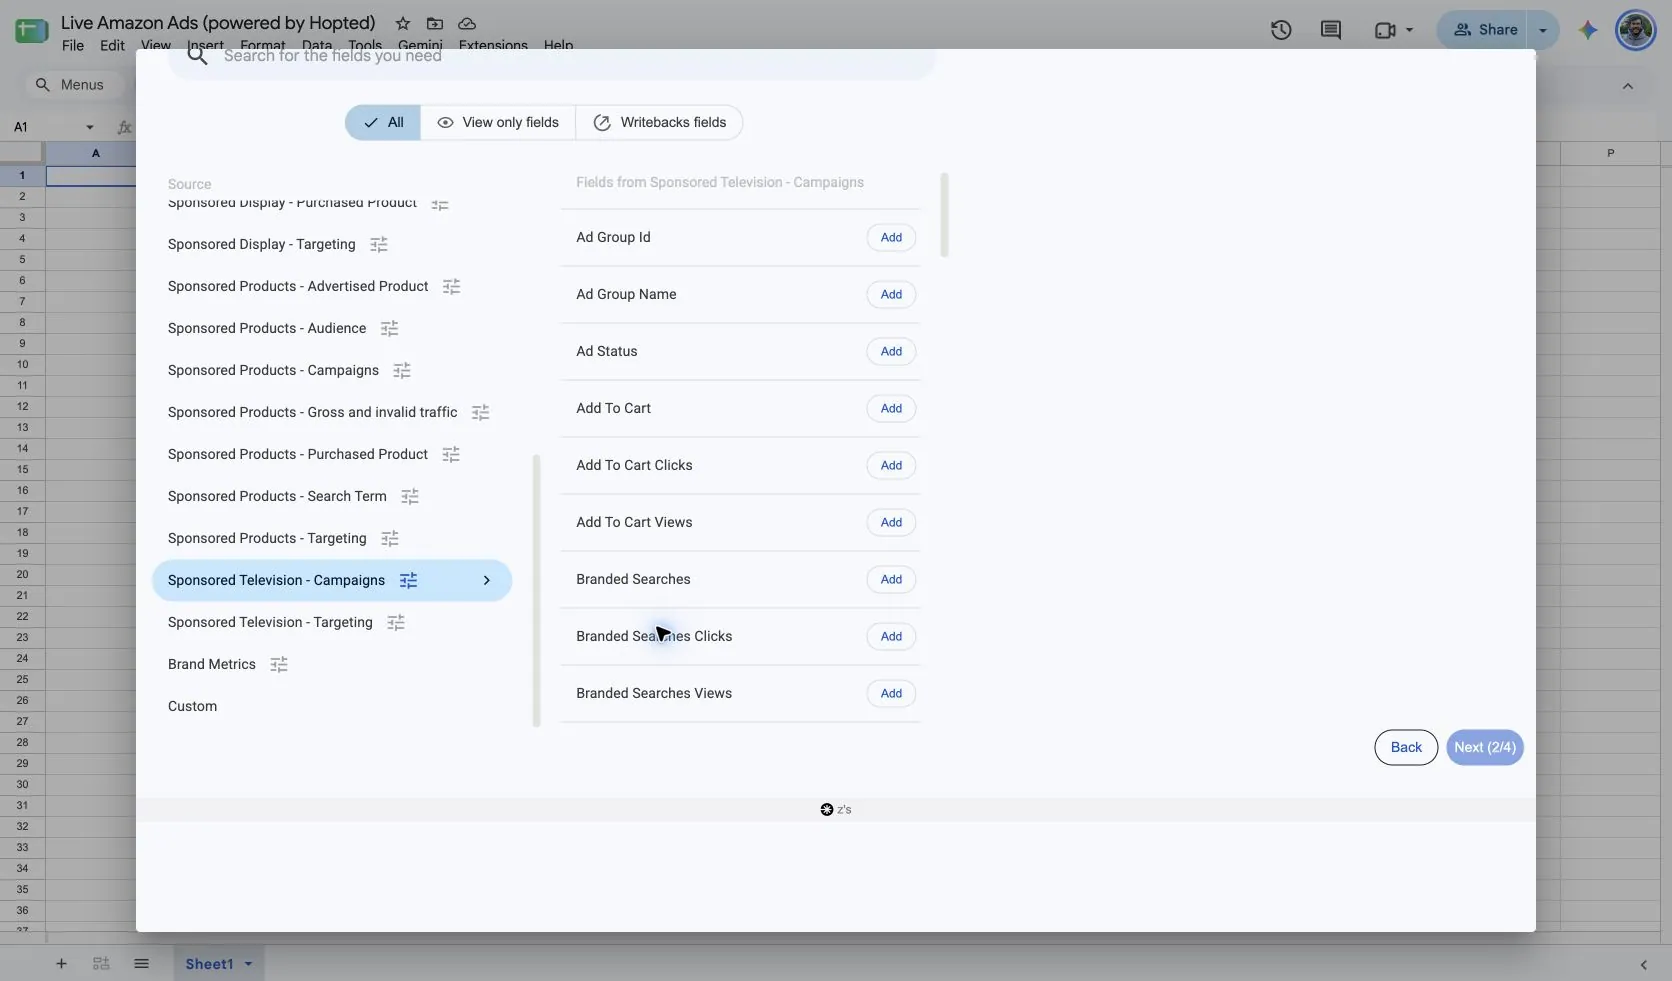Click tune icon next to Sponsored Products - Campaigns
The height and width of the screenshot is (981, 1672).
(402, 370)
